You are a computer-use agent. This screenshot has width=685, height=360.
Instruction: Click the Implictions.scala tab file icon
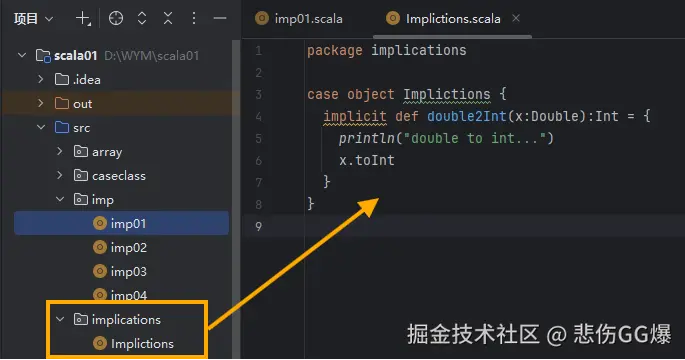(x=393, y=18)
